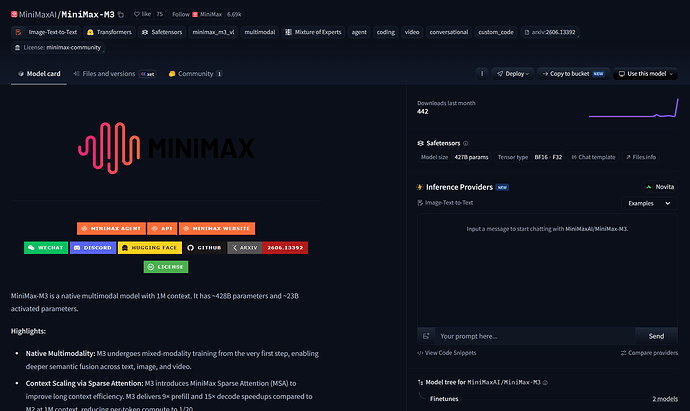Select the agent tag

click(359, 32)
